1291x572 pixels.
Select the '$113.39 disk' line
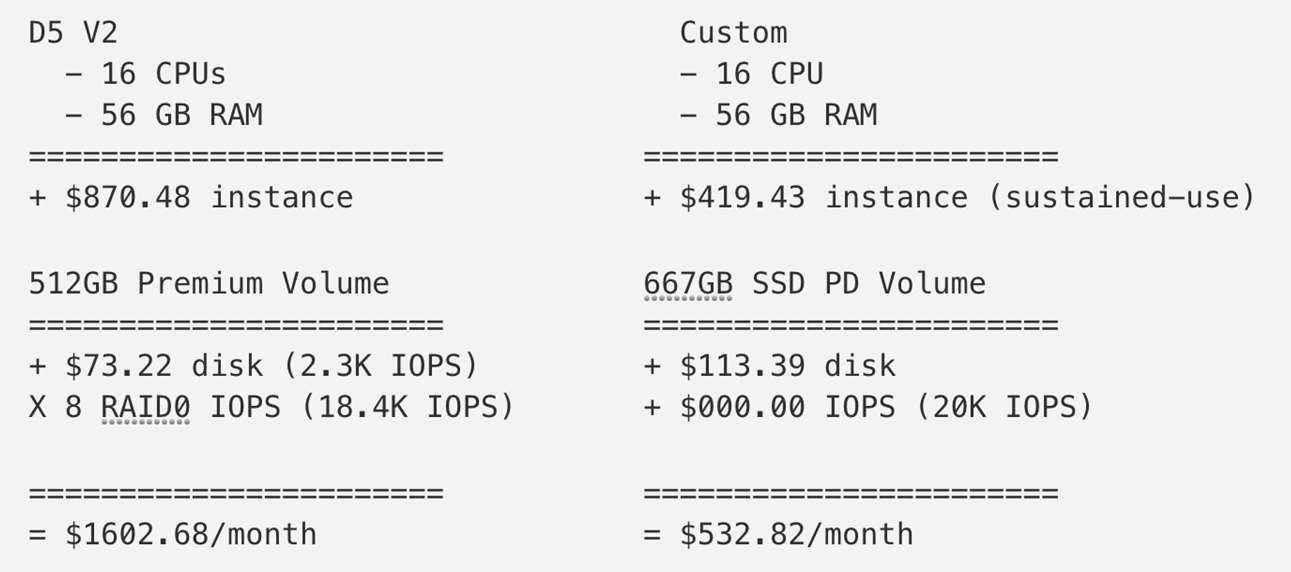(x=770, y=366)
